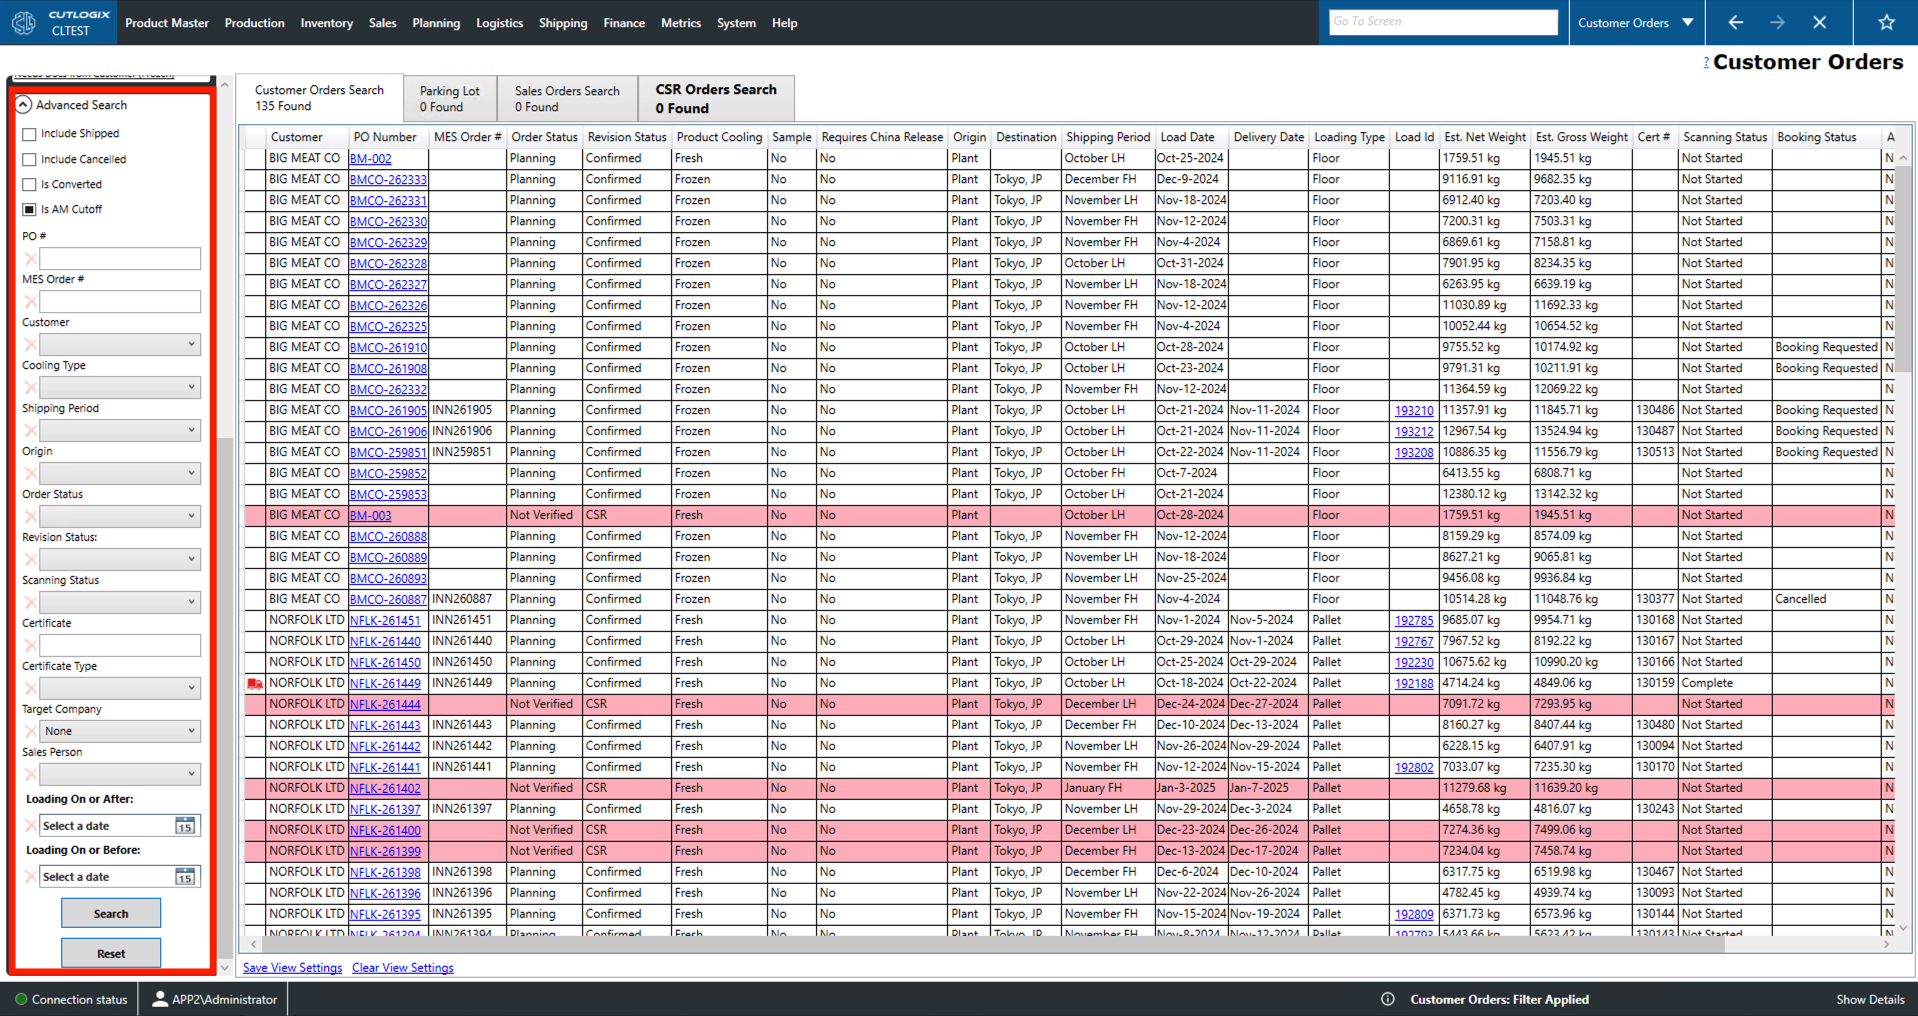
Task: Click the red flag on NFLK-261449 row
Action: pos(255,684)
